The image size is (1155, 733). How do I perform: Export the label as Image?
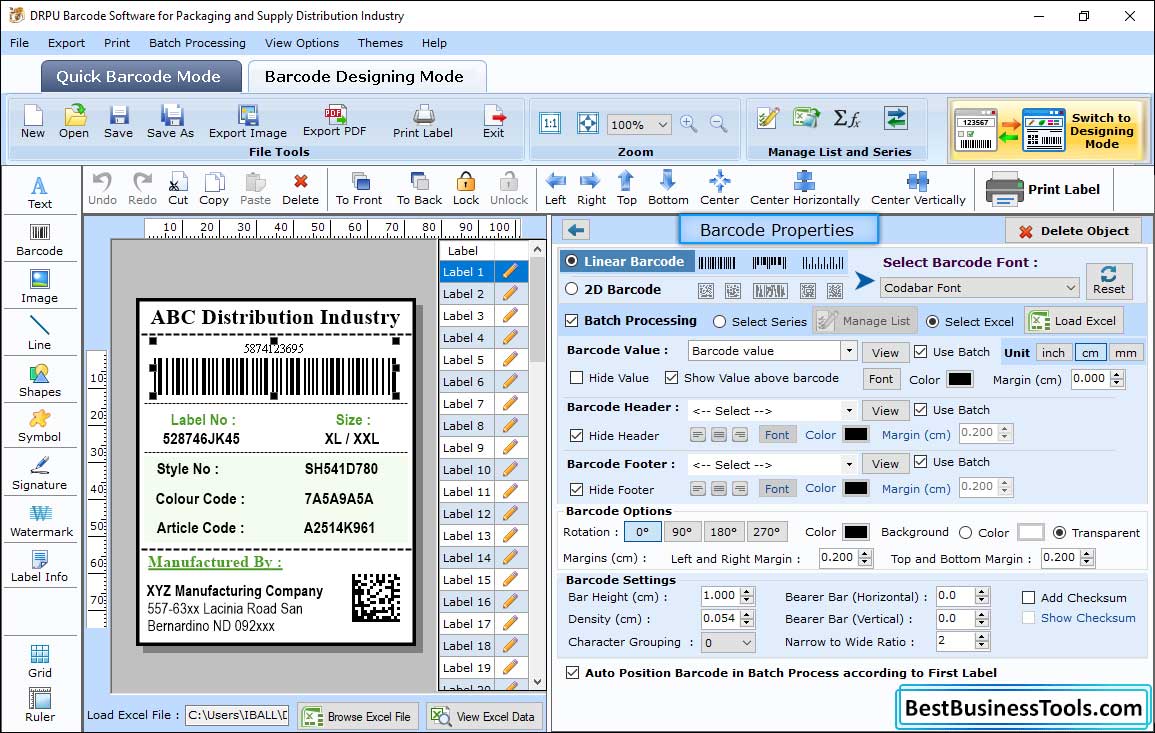(248, 122)
